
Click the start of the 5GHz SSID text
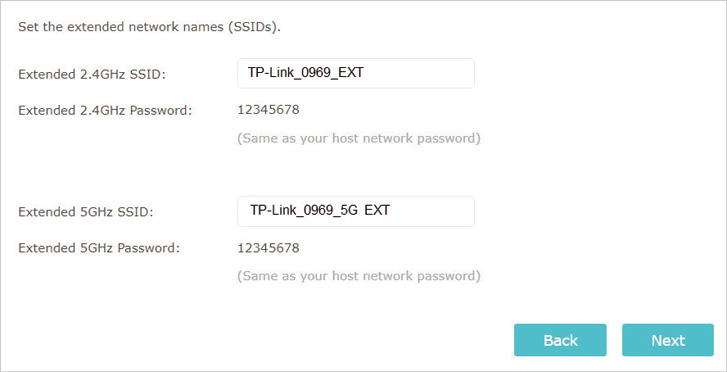[251, 211]
